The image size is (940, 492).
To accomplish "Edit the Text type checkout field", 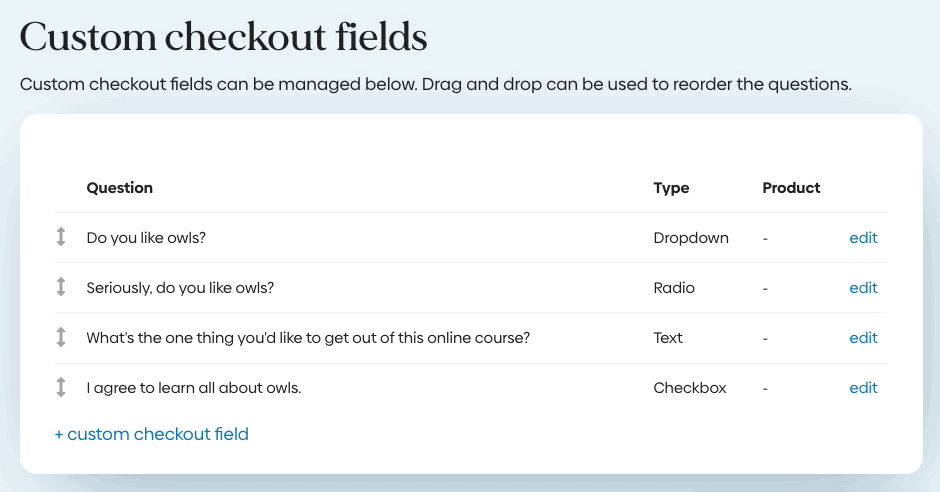I will point(863,338).
